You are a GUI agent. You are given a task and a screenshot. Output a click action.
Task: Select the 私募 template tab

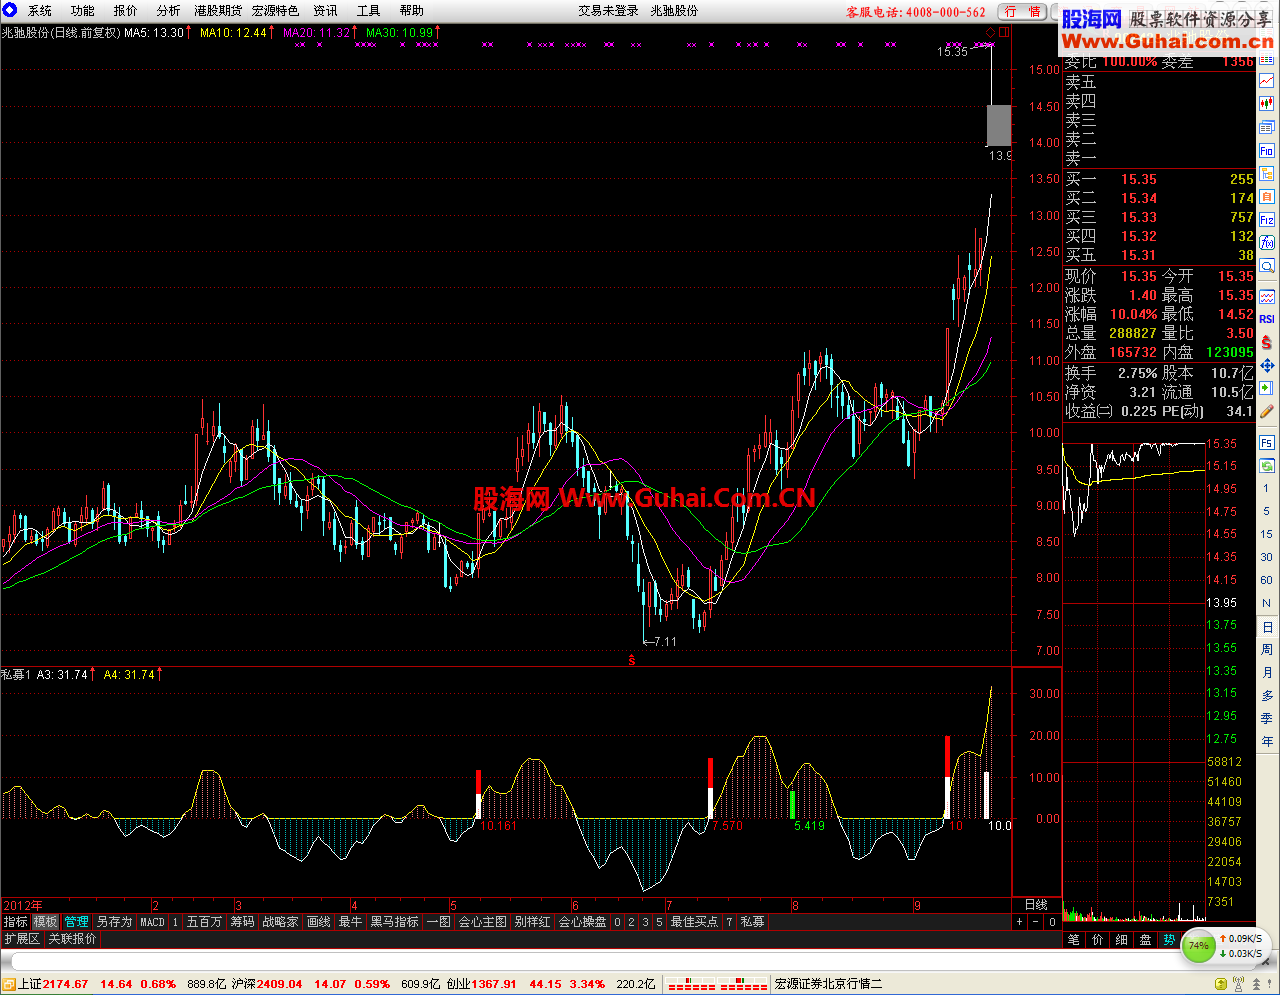coord(752,922)
